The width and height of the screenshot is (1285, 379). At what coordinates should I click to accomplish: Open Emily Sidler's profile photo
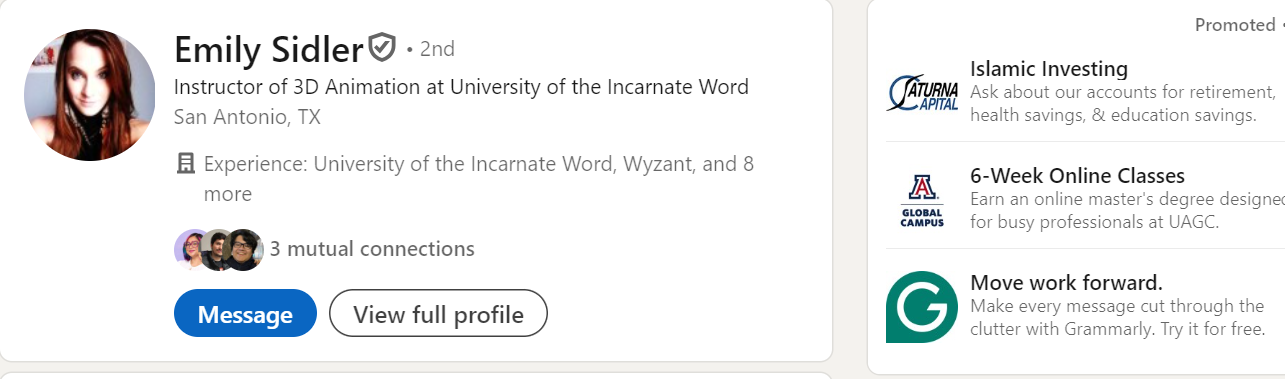pos(90,95)
